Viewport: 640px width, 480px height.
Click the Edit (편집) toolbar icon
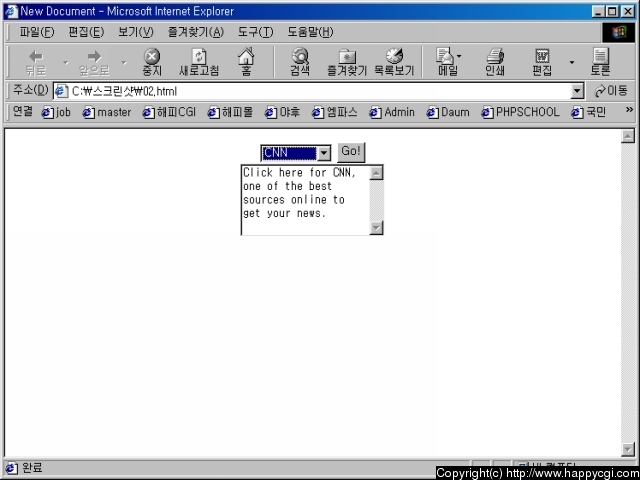pos(542,62)
